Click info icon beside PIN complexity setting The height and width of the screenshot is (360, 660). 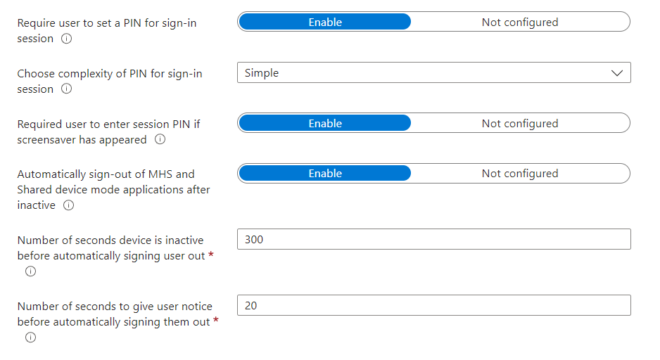coord(67,89)
